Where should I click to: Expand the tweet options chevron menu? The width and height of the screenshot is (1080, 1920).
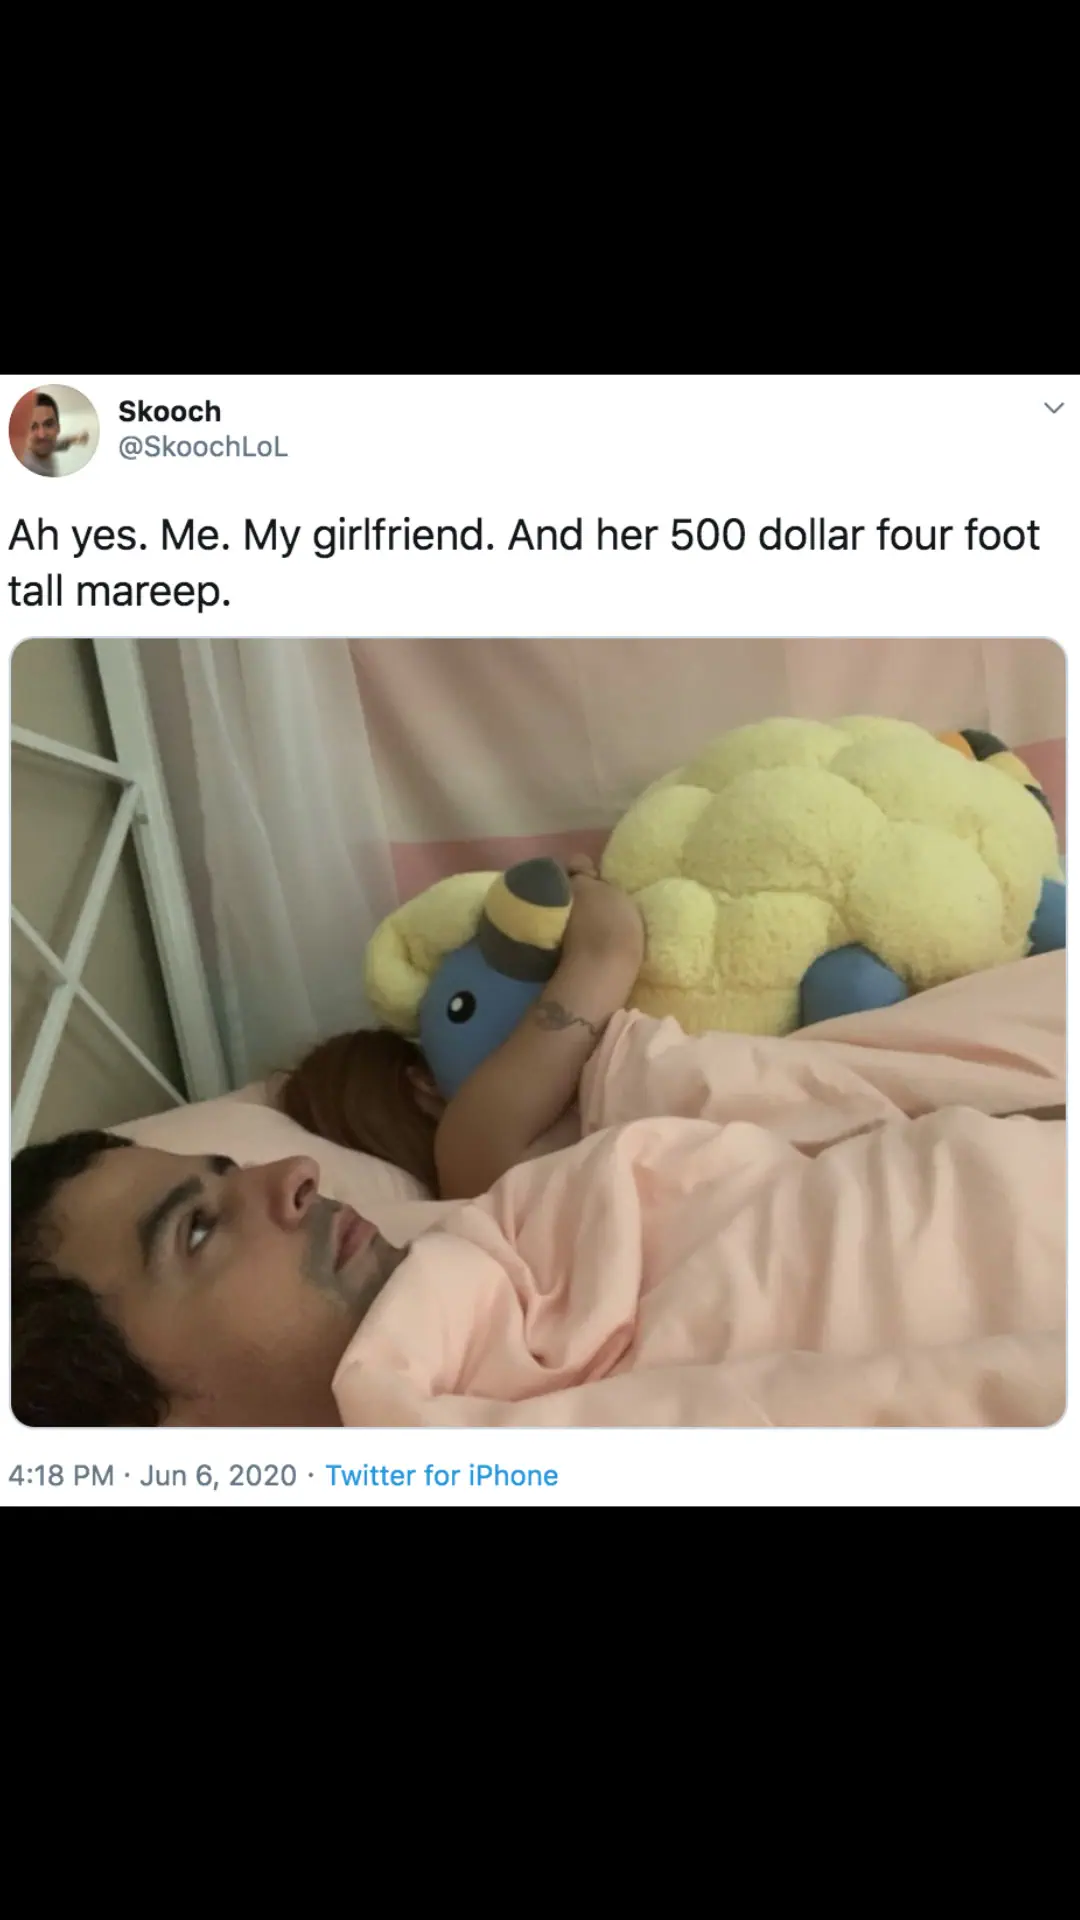[x=1053, y=408]
